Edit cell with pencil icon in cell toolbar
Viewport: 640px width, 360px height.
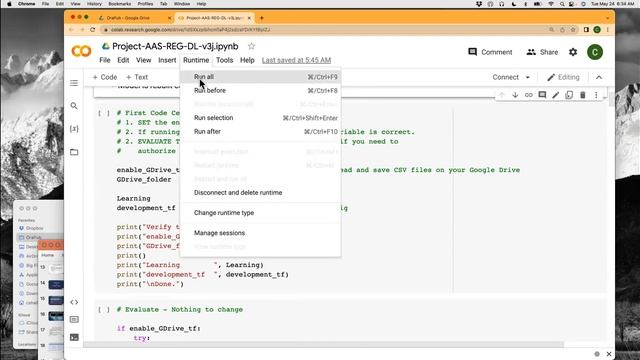(556, 95)
